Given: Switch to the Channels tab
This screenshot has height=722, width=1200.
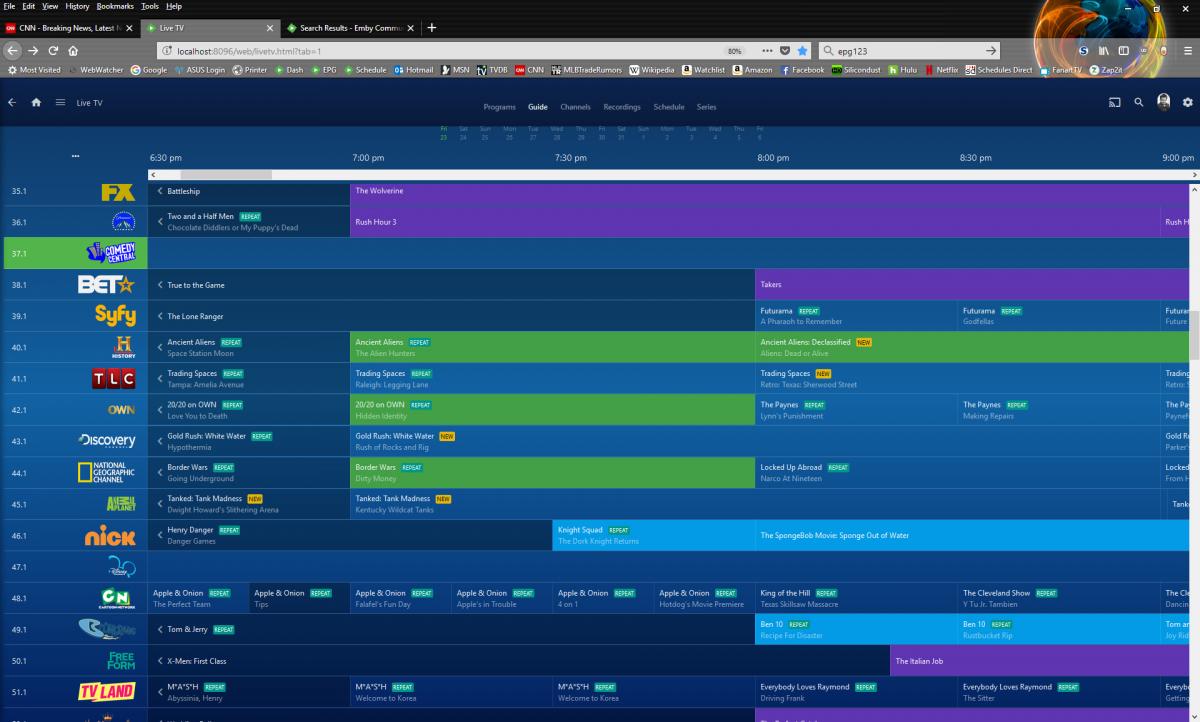Looking at the screenshot, I should [575, 107].
